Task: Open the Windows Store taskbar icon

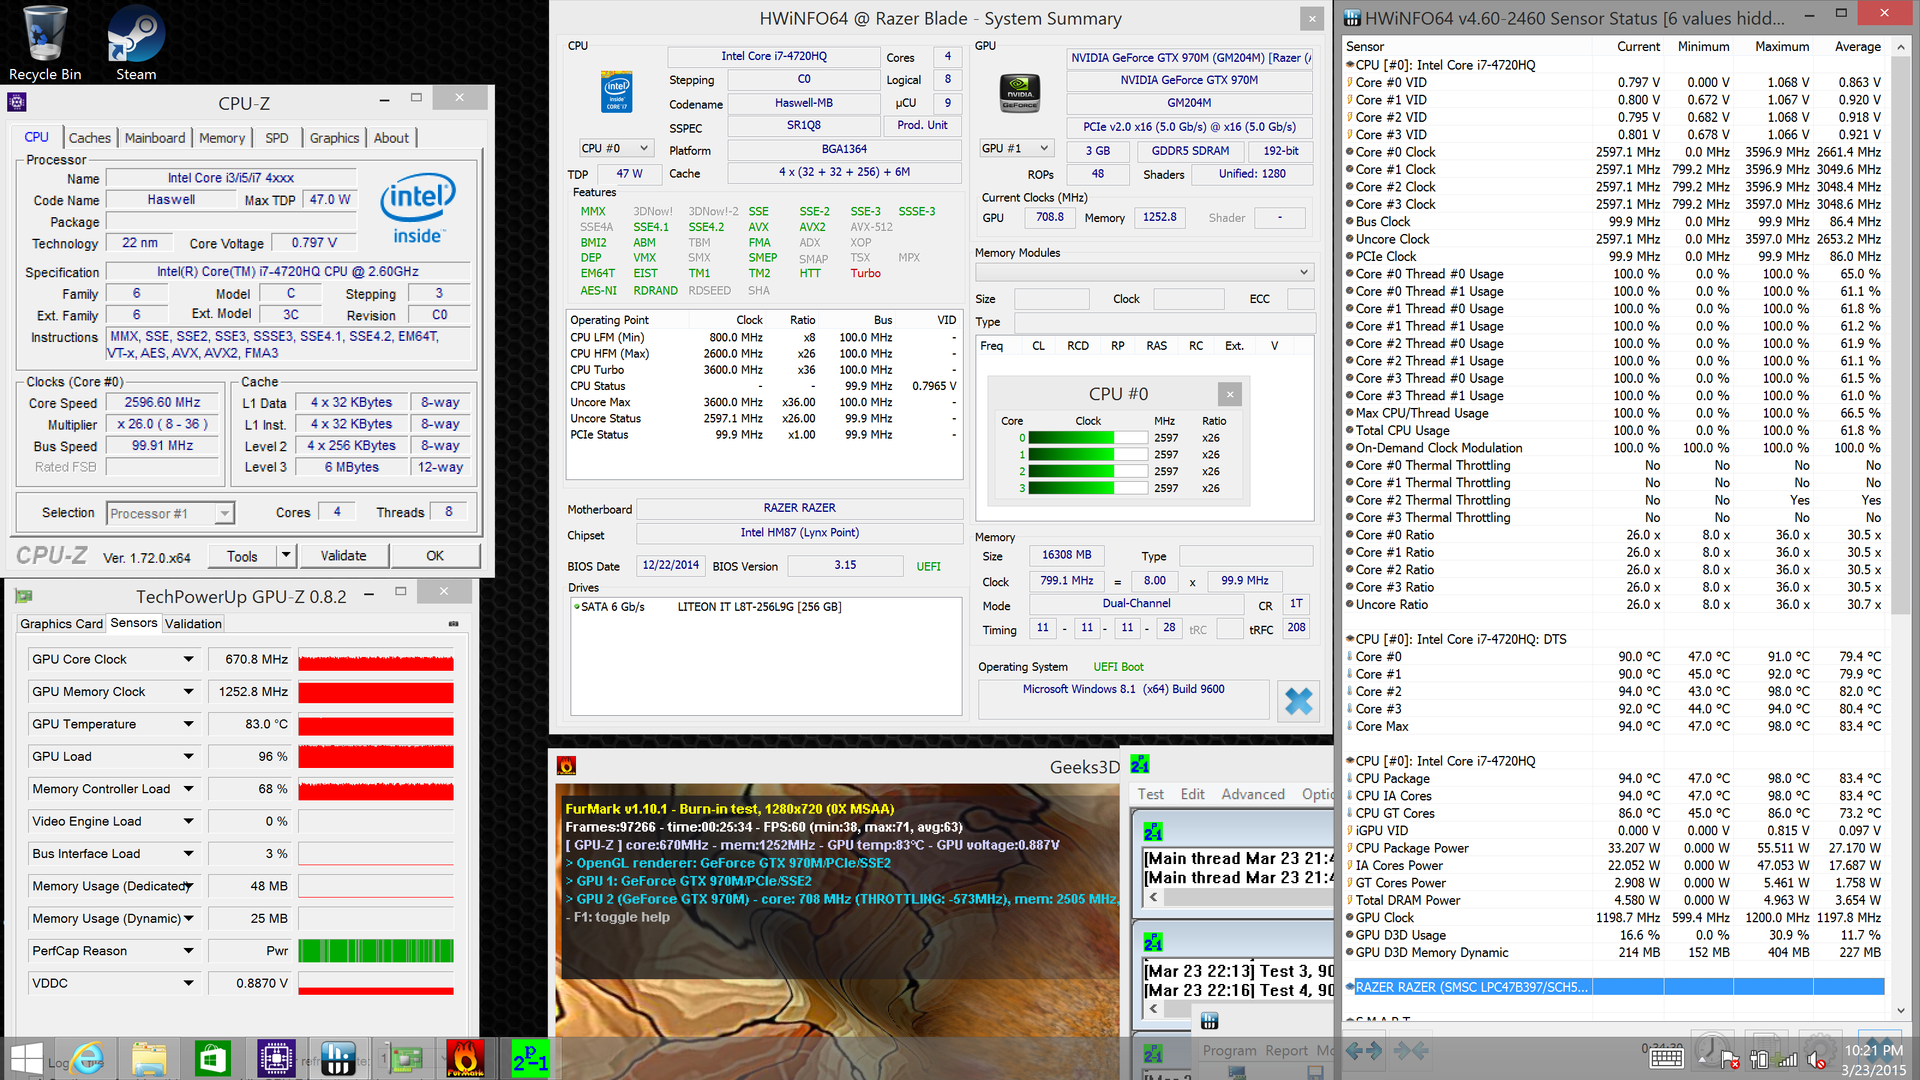Action: [x=212, y=1059]
